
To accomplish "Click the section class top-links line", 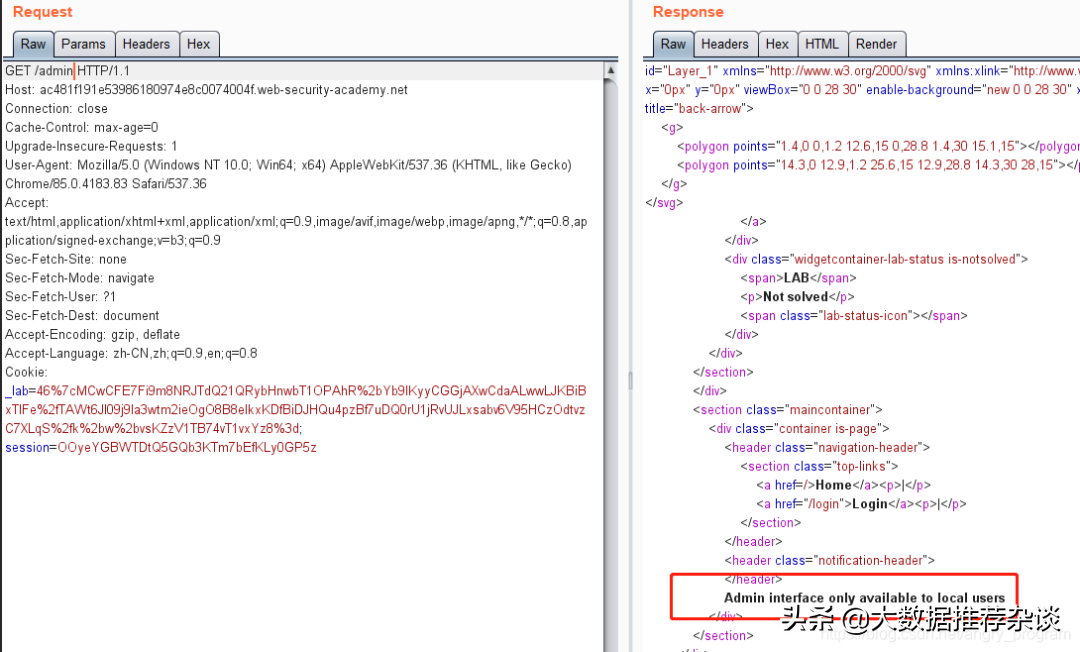I will click(x=819, y=466).
